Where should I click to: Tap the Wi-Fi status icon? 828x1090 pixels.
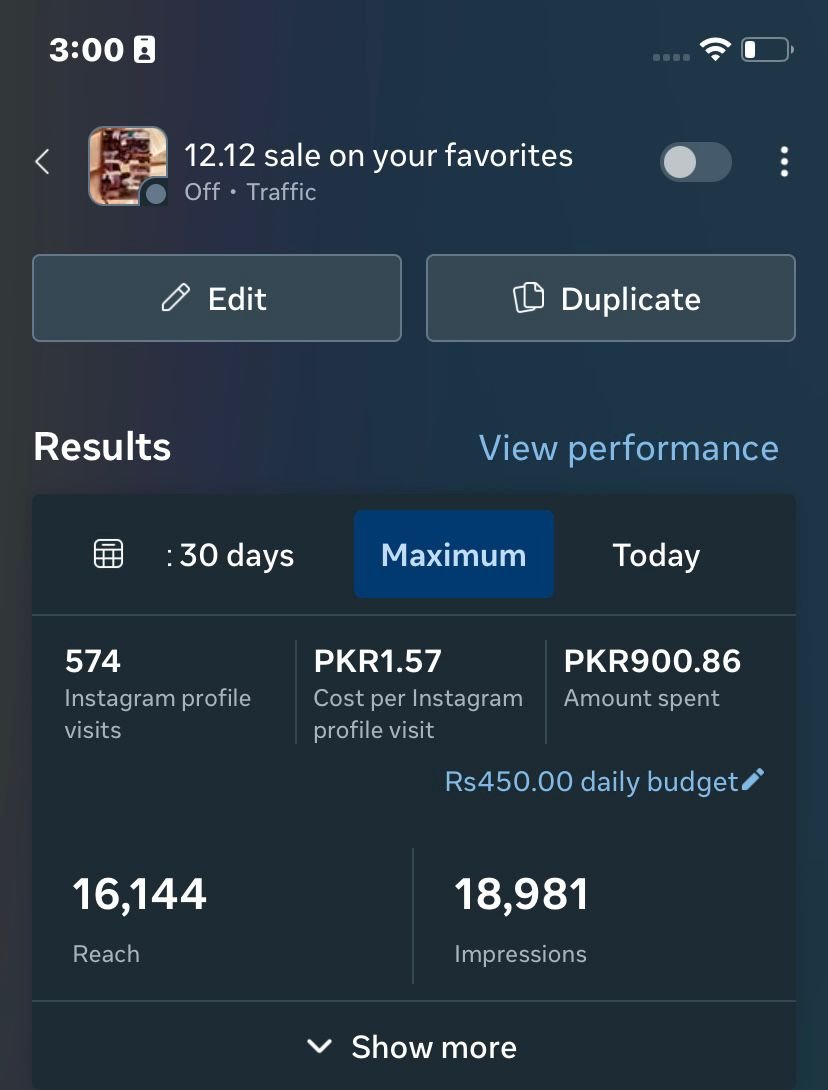[x=715, y=49]
